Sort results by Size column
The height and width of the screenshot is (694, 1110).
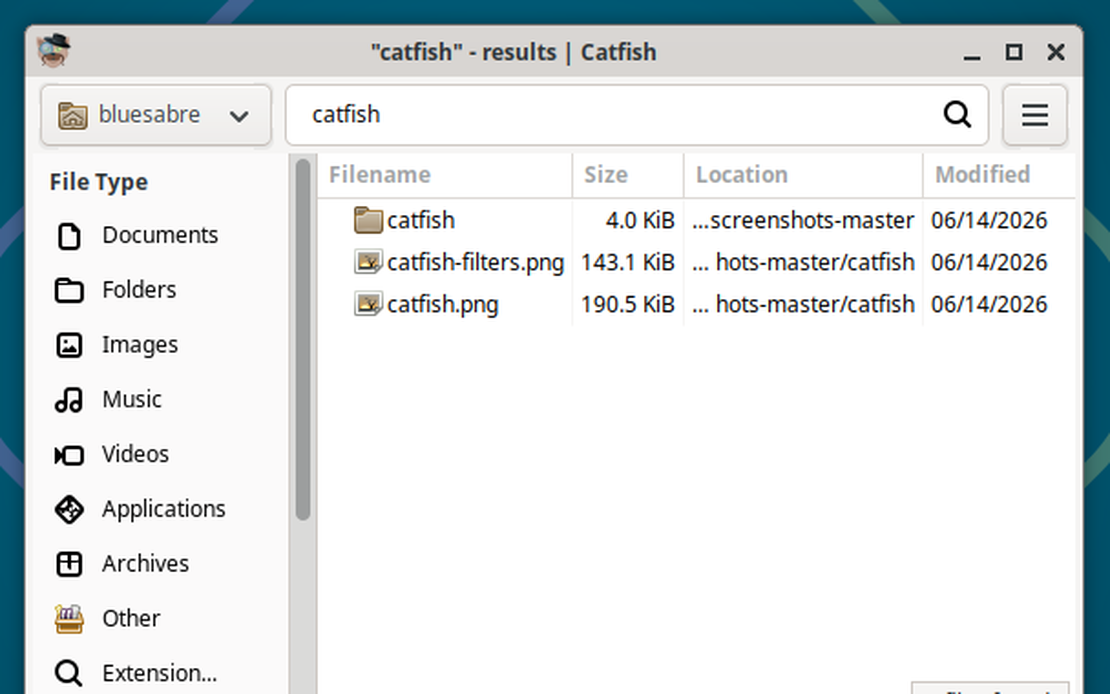[628, 175]
